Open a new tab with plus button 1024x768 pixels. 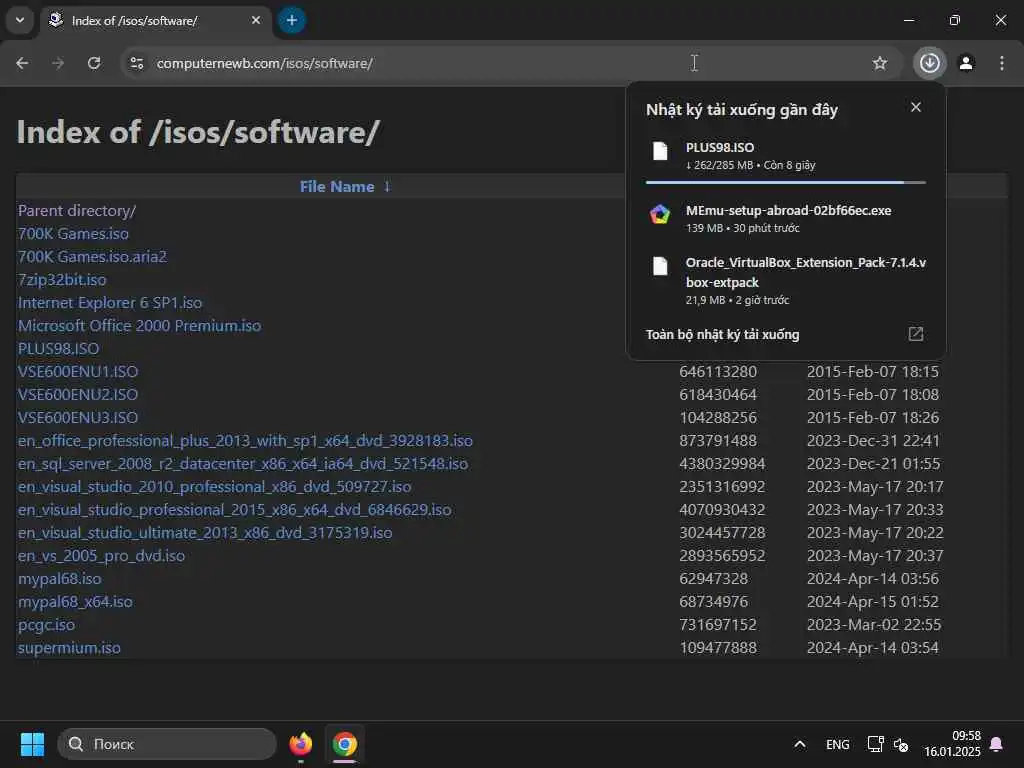(292, 20)
